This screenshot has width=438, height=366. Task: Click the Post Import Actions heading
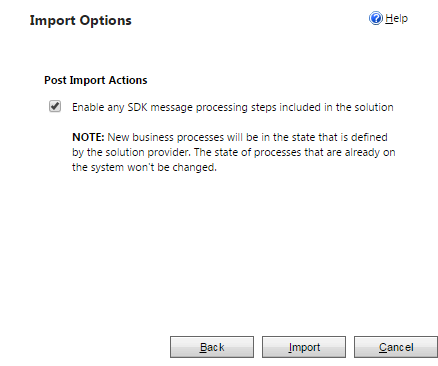[96, 80]
